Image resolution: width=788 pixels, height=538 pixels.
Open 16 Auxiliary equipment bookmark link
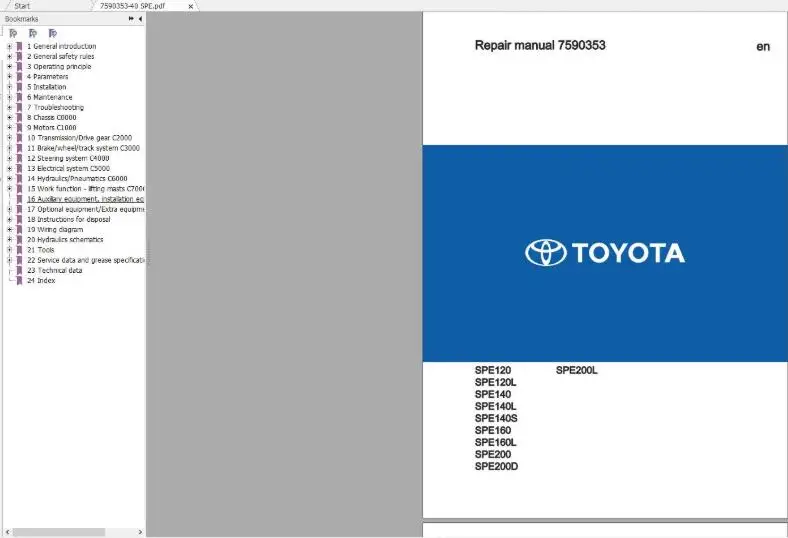tap(85, 199)
